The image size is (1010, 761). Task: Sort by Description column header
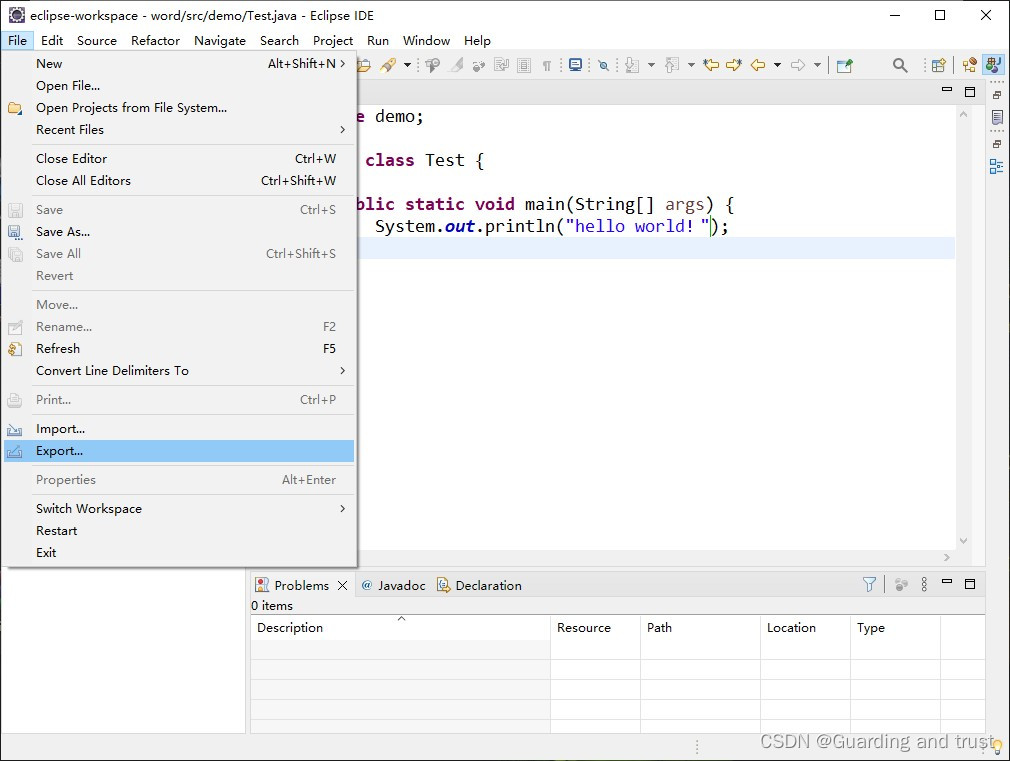tap(401, 628)
